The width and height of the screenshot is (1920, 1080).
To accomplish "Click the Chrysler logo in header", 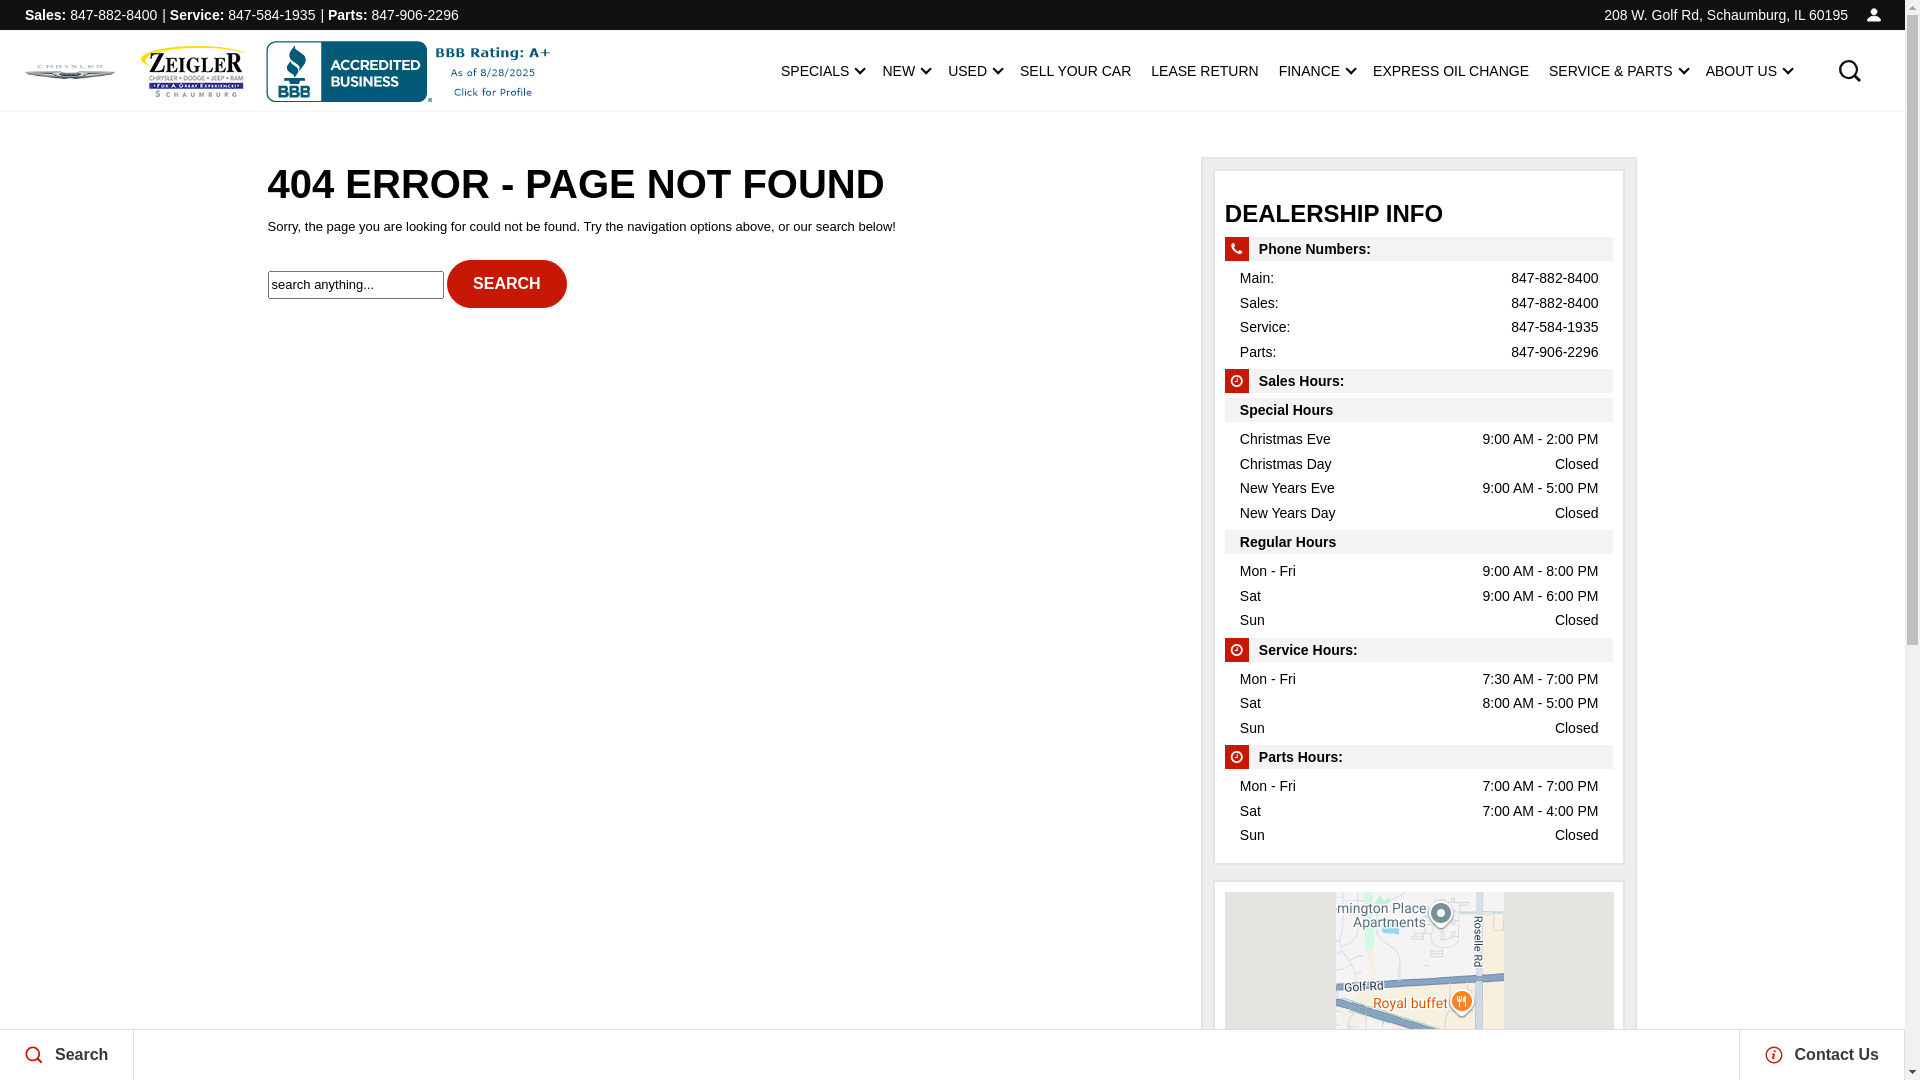I will click(70, 72).
